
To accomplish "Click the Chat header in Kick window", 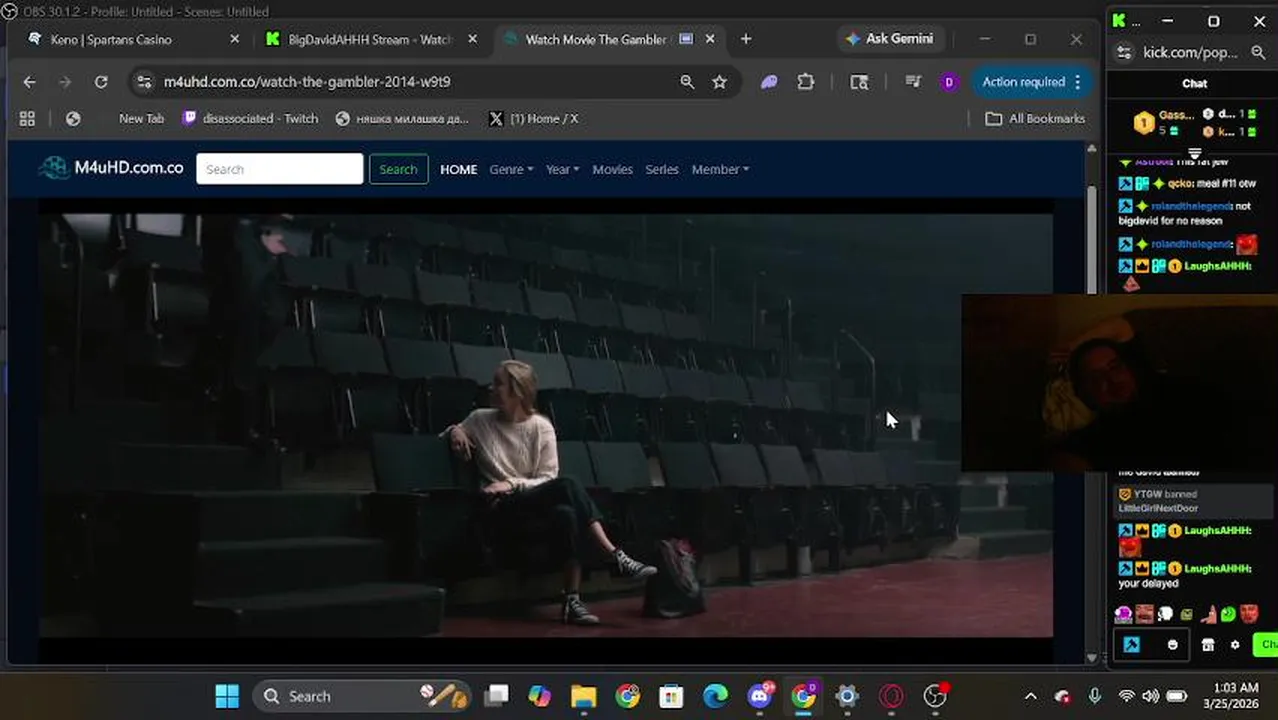I will pos(1194,83).
